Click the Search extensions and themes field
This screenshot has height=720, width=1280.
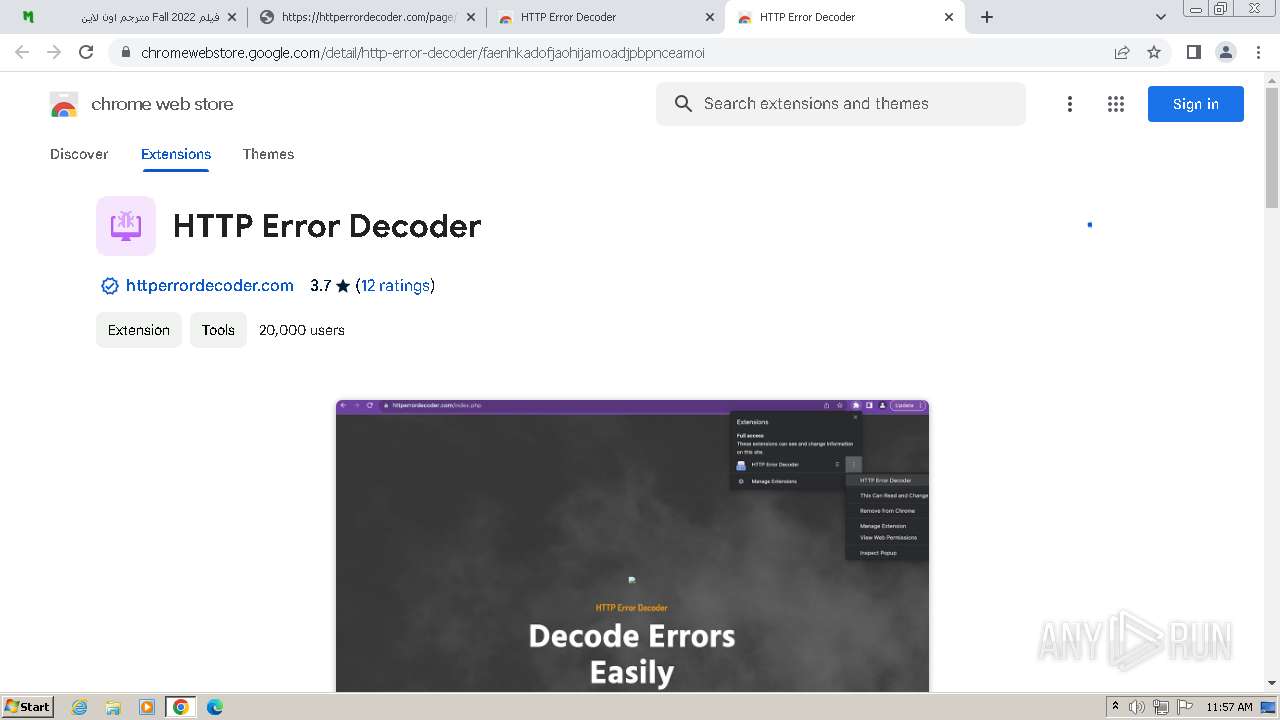point(840,104)
